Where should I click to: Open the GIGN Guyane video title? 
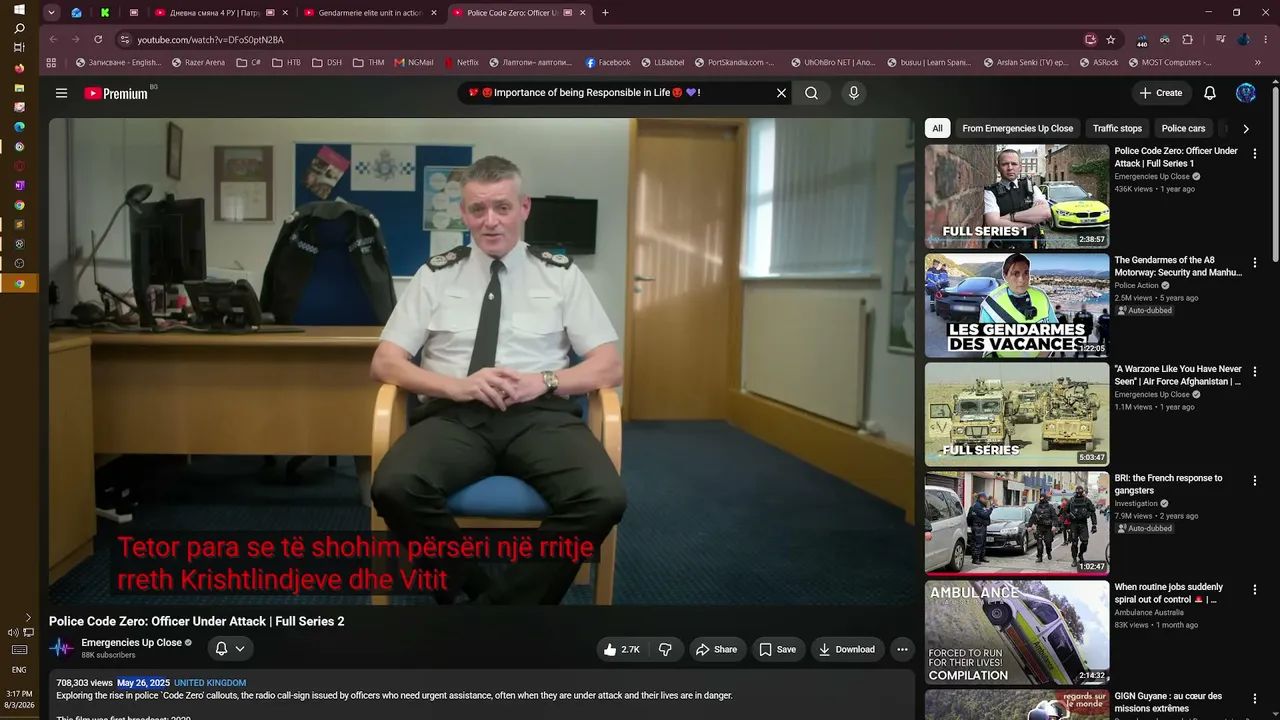click(1168, 702)
